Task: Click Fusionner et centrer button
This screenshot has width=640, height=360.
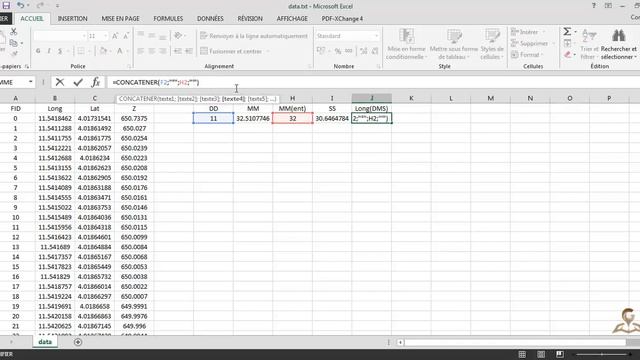Action: coord(231,51)
